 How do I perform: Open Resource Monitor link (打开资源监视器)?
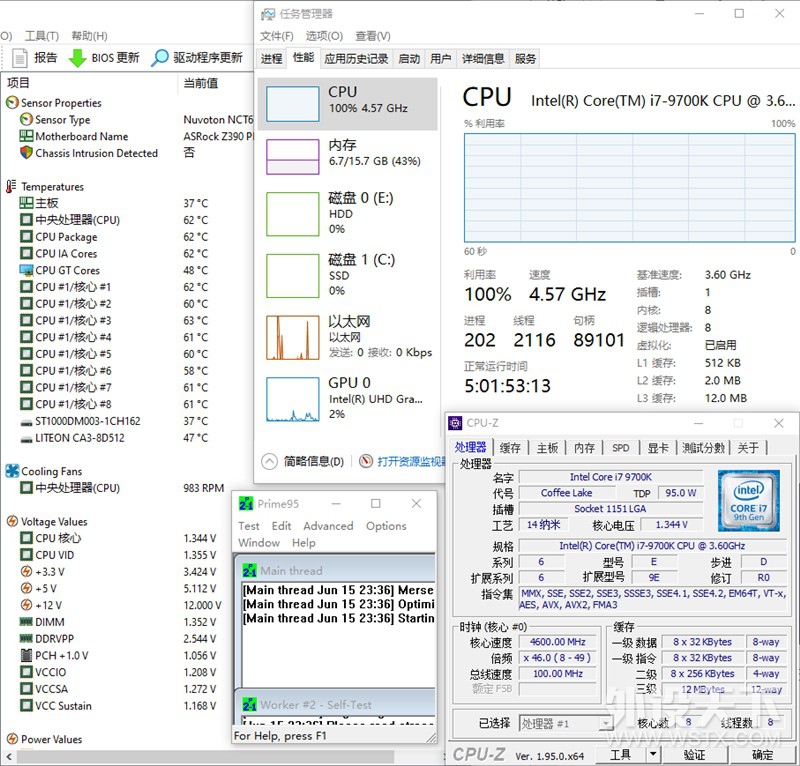[x=411, y=461]
